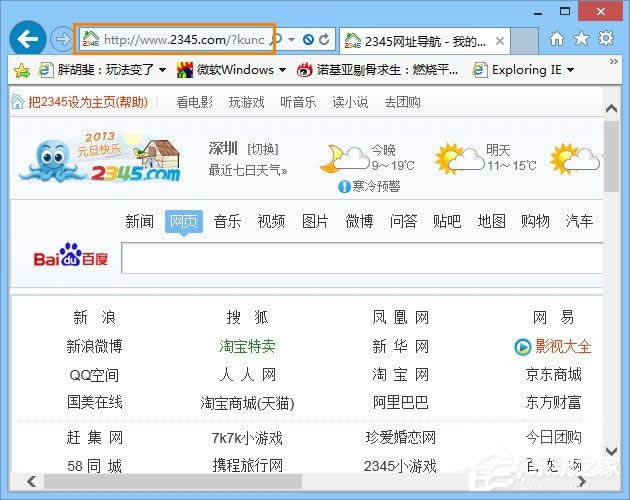Click horizontal scrollbar left arrow

32,481
